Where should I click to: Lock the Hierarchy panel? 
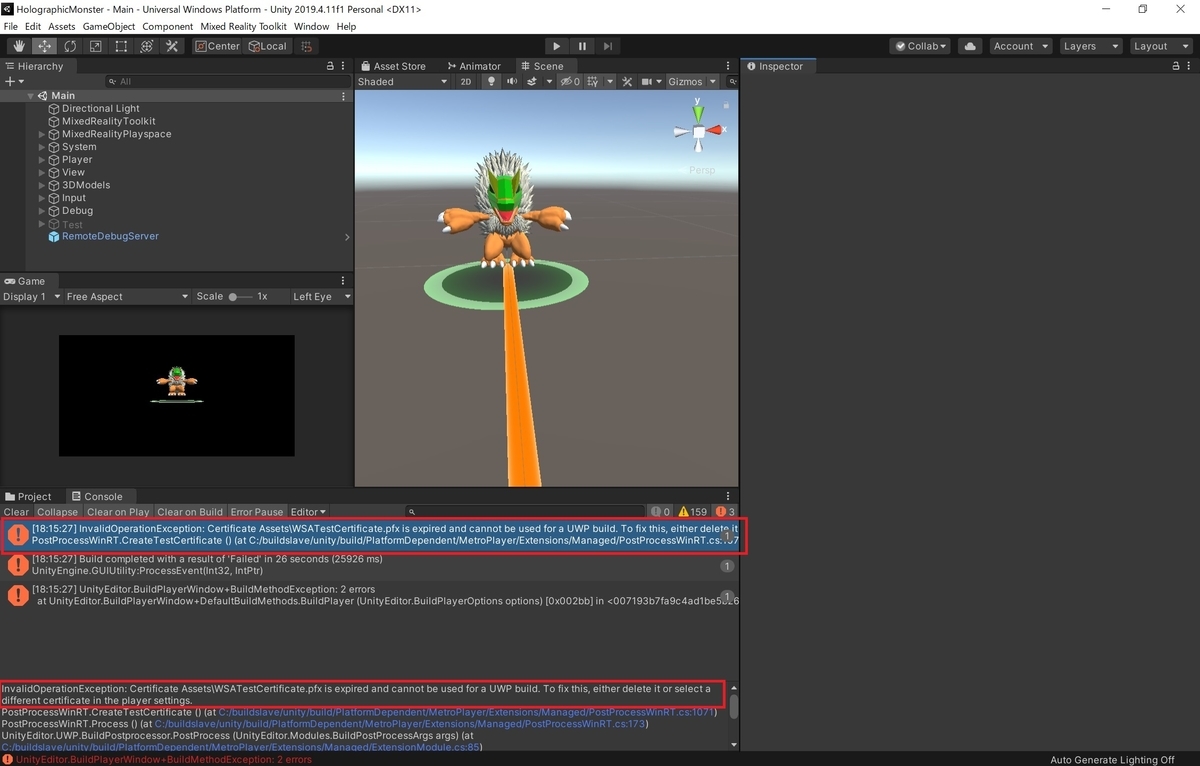pos(330,66)
